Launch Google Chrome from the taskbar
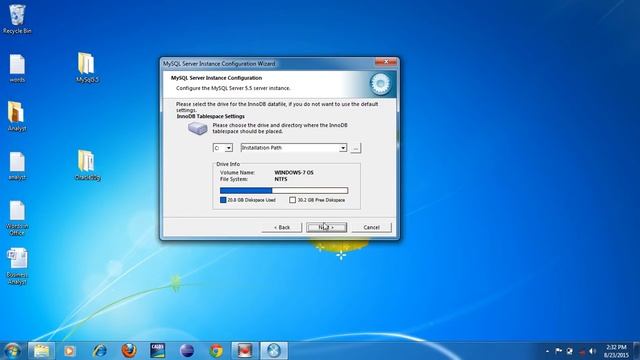 pos(216,351)
